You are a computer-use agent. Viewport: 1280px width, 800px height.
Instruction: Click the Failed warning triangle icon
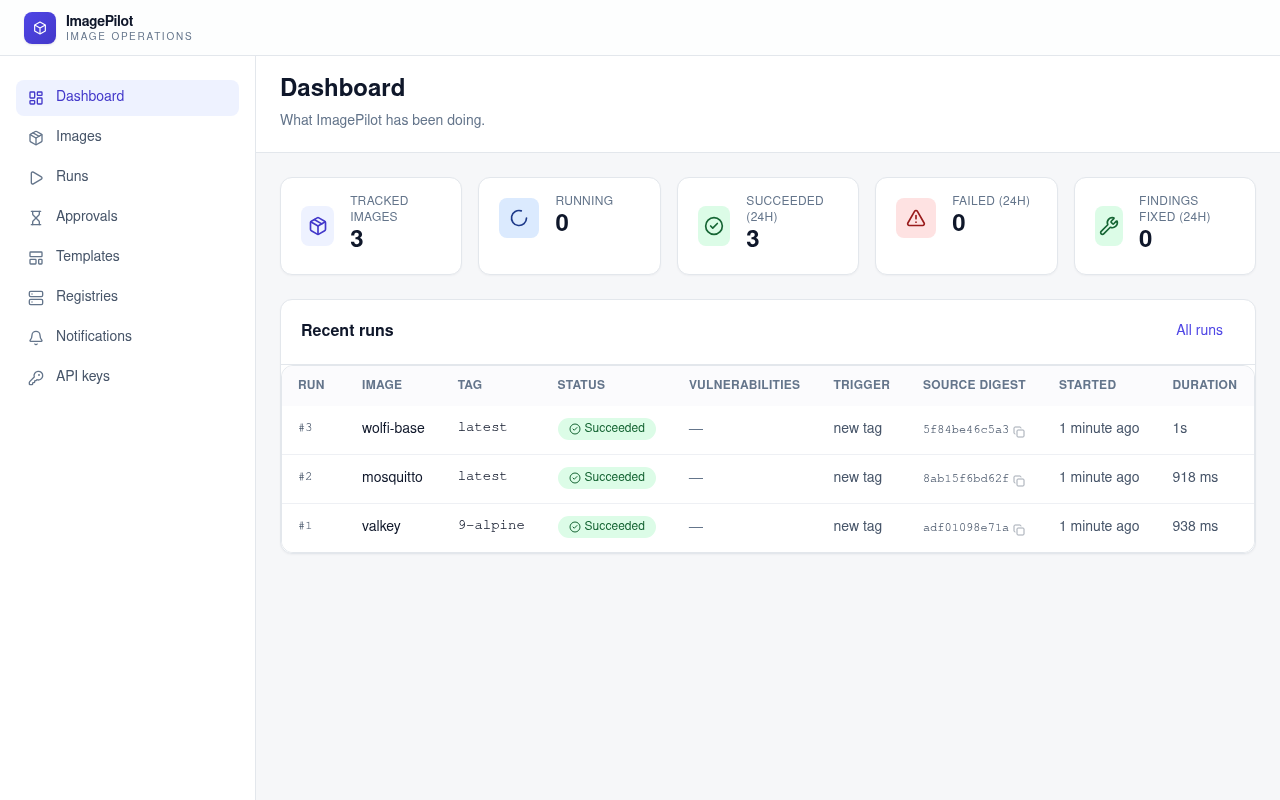pyautogui.click(x=916, y=218)
